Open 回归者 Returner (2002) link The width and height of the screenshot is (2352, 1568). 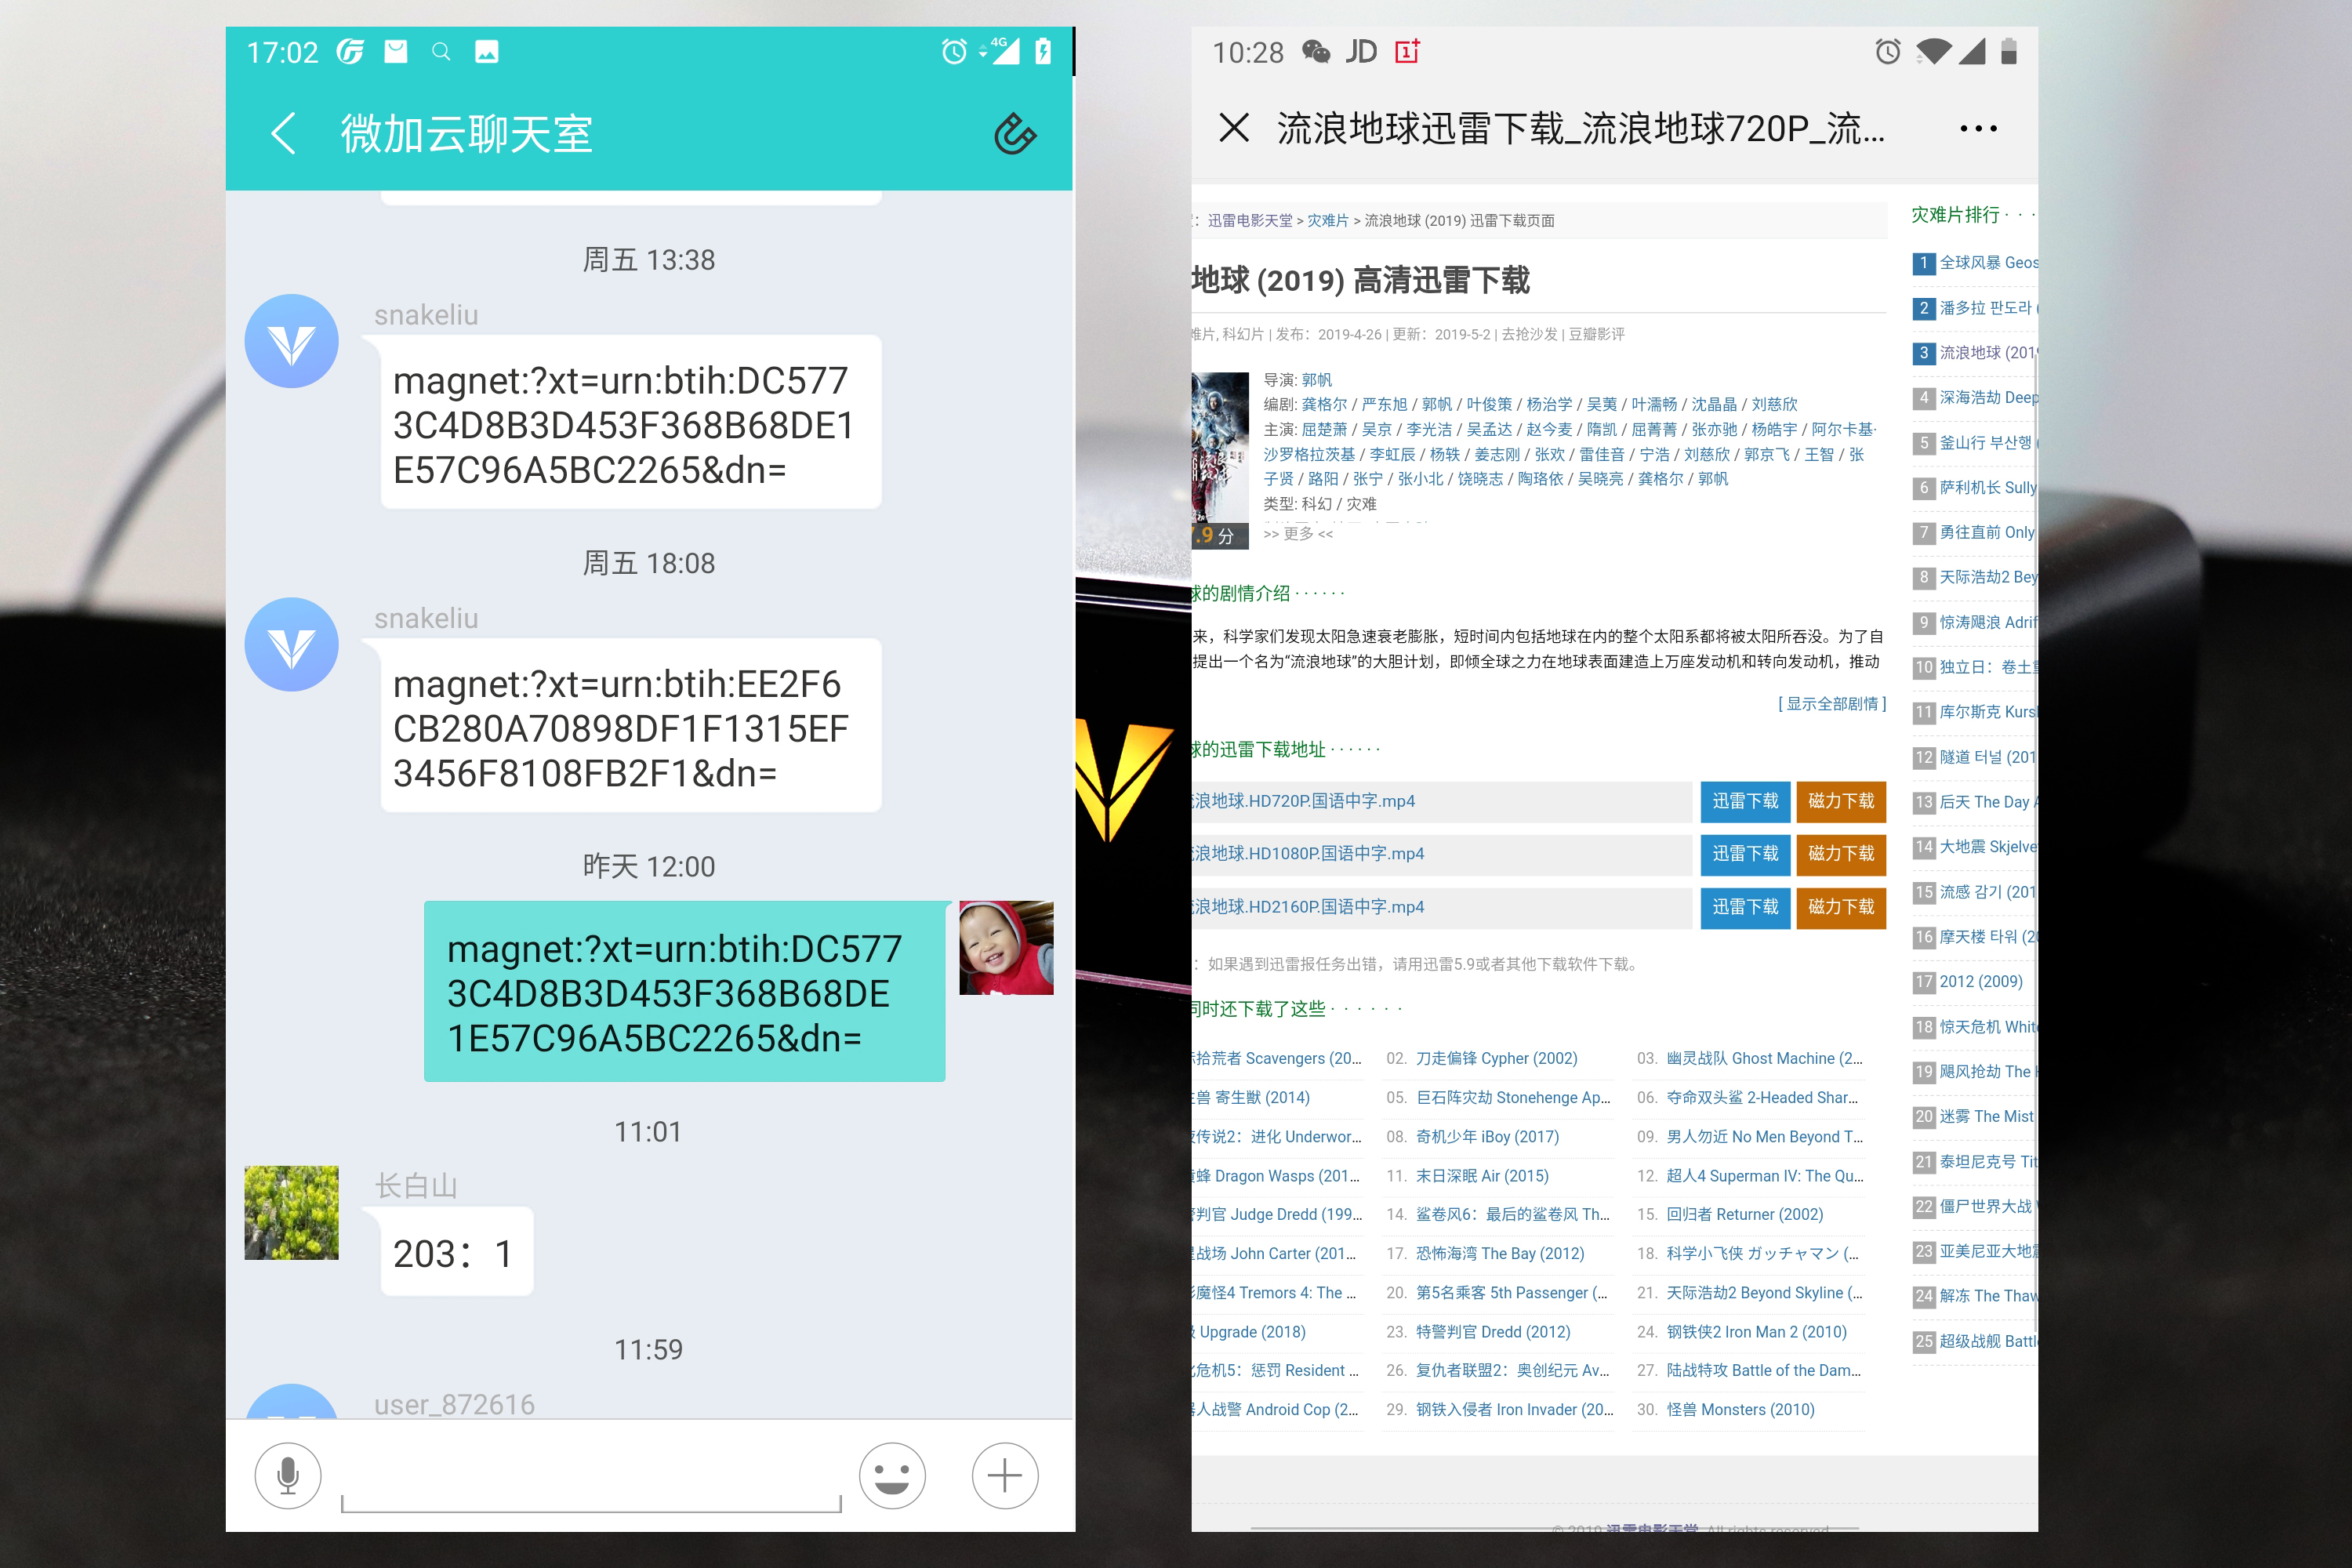[x=1745, y=1215]
